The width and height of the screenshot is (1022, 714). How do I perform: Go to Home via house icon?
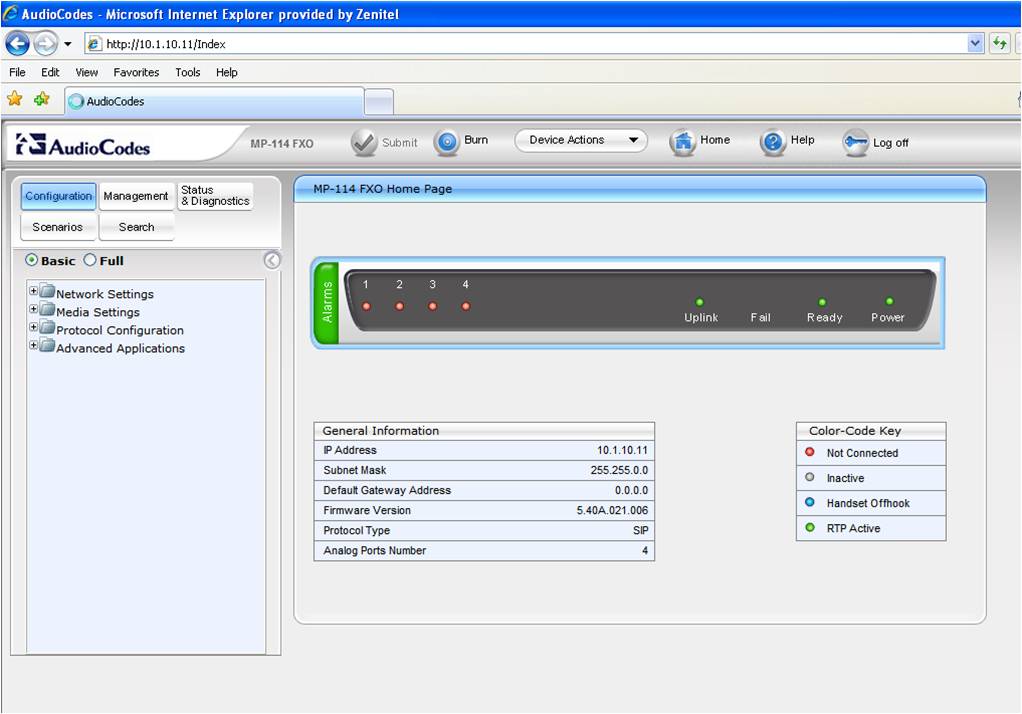[x=682, y=142]
